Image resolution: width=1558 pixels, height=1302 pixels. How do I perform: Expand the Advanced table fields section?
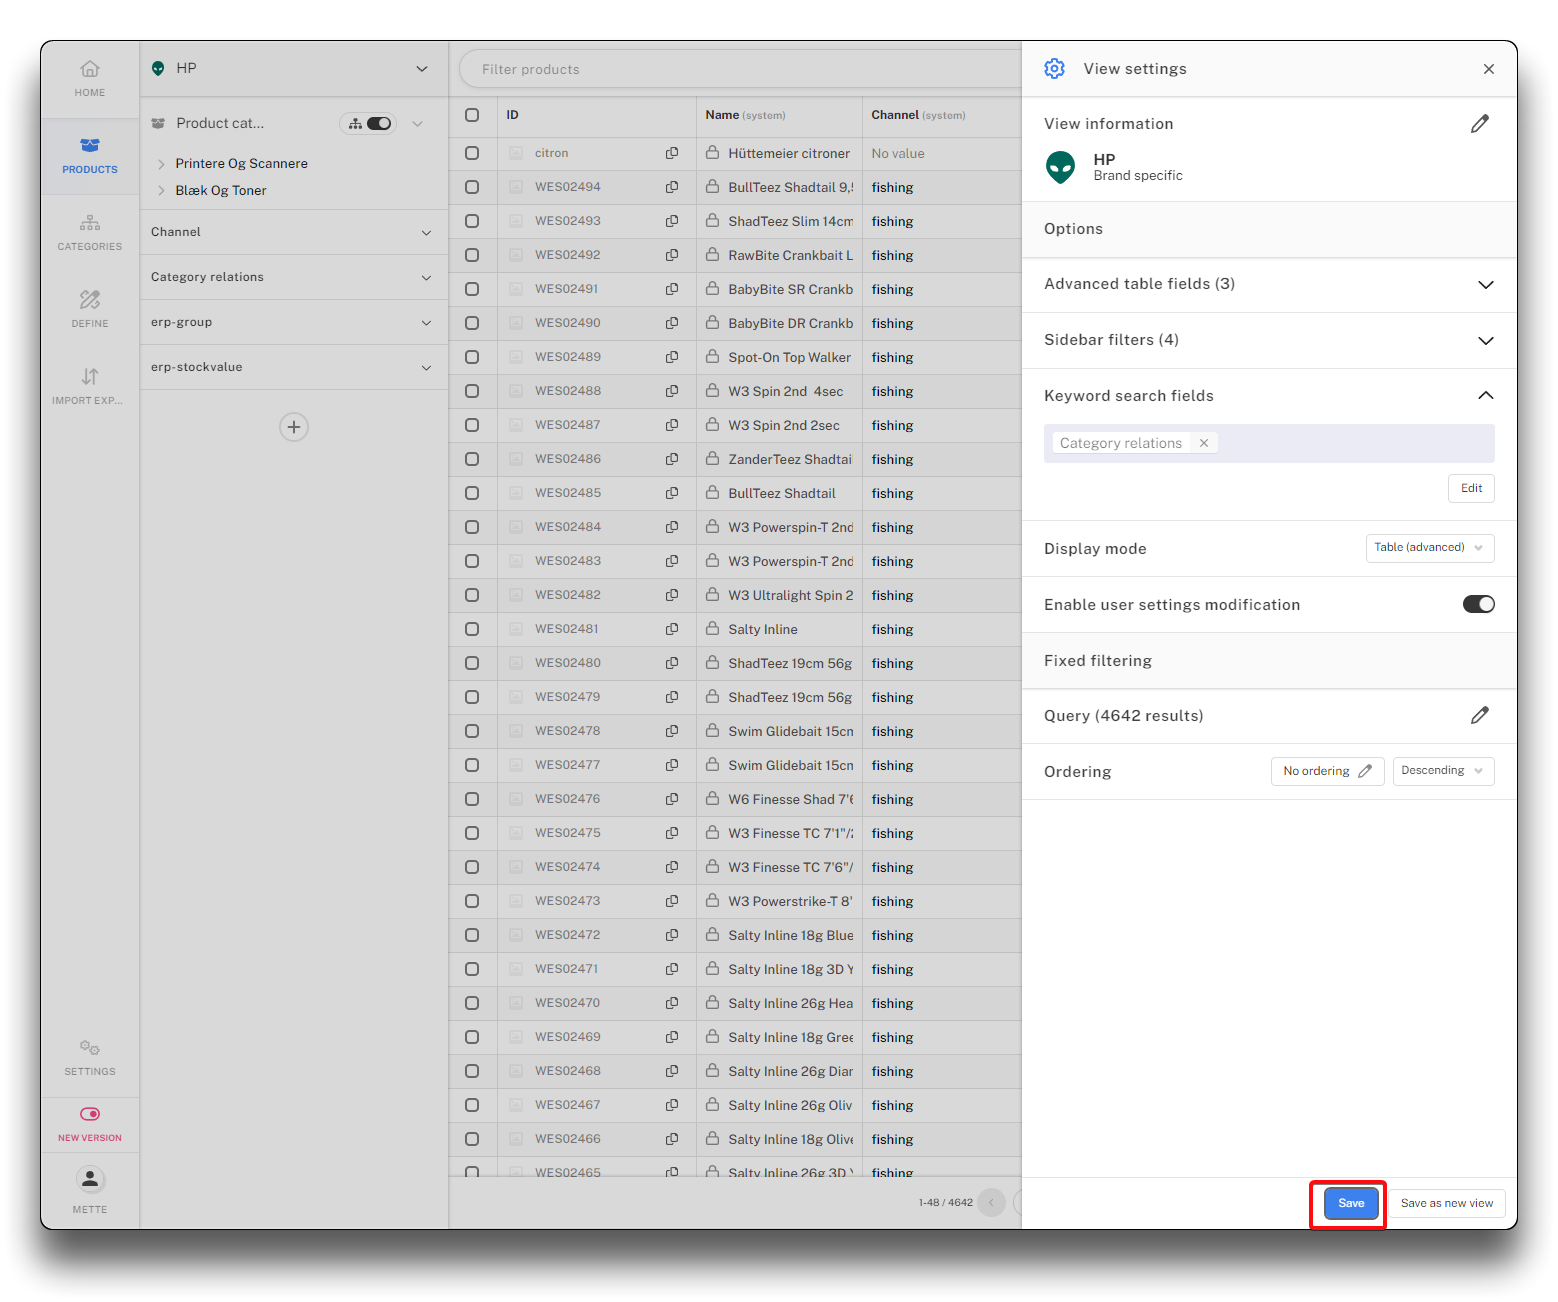(1485, 285)
